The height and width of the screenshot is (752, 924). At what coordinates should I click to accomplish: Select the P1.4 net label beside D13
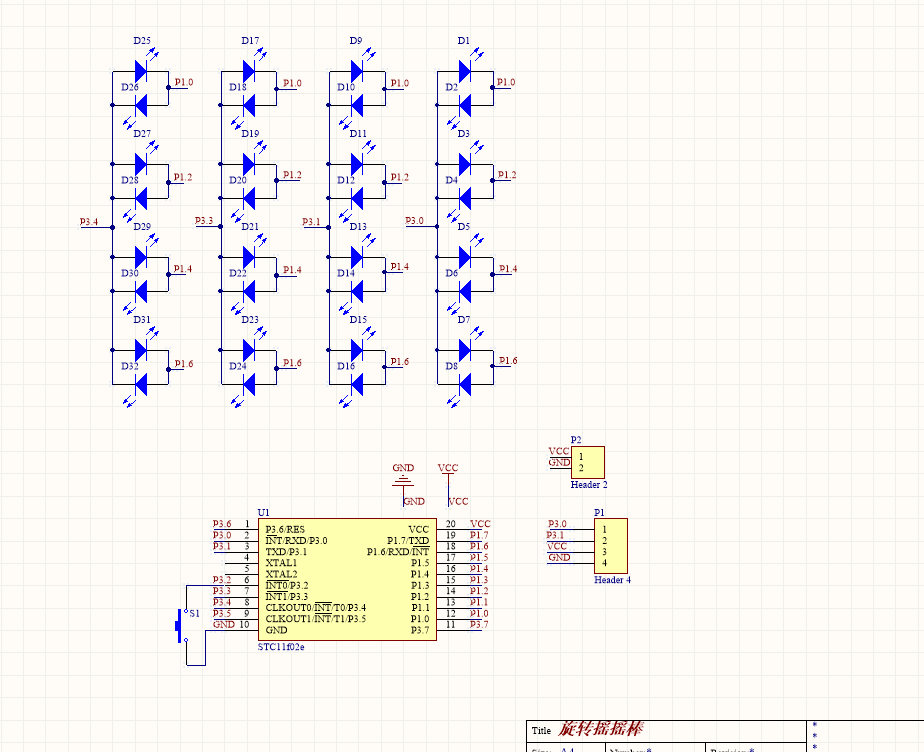coord(400,267)
